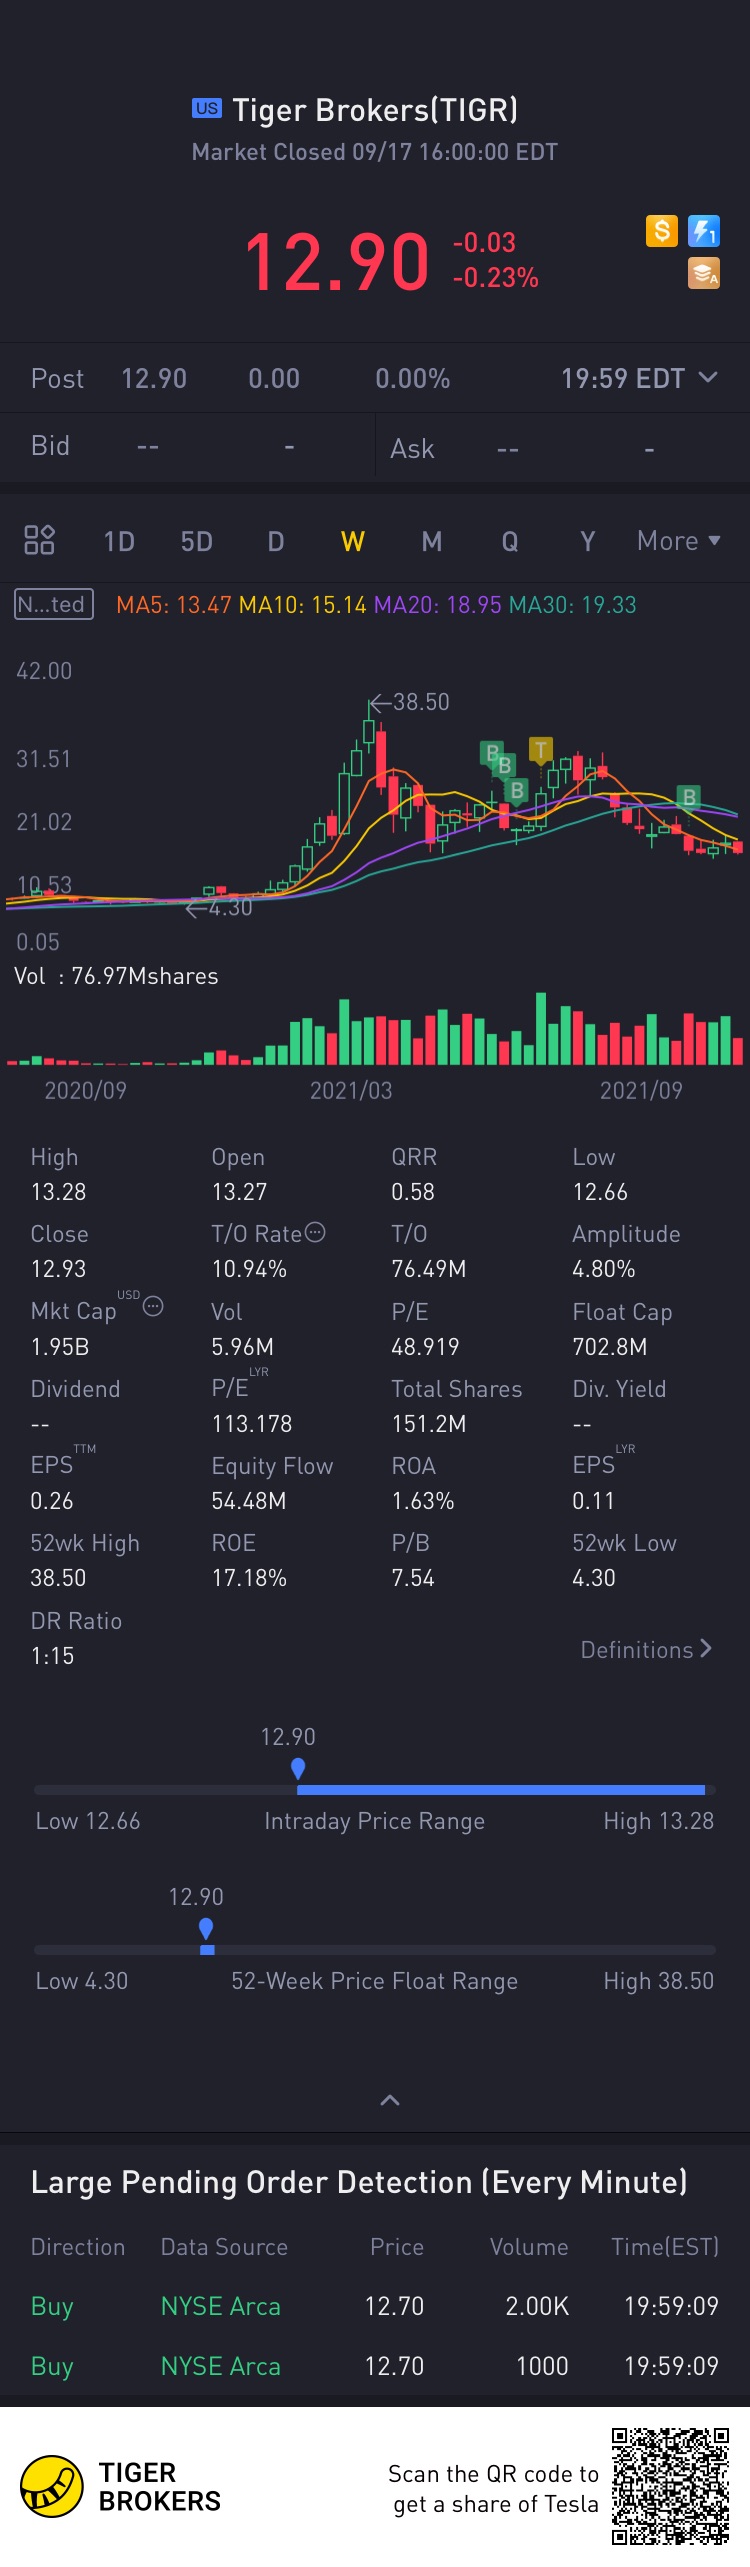This screenshot has width=750, height=2567.
Task: Toggle the N...ted adjustment setting box
Action: [54, 604]
